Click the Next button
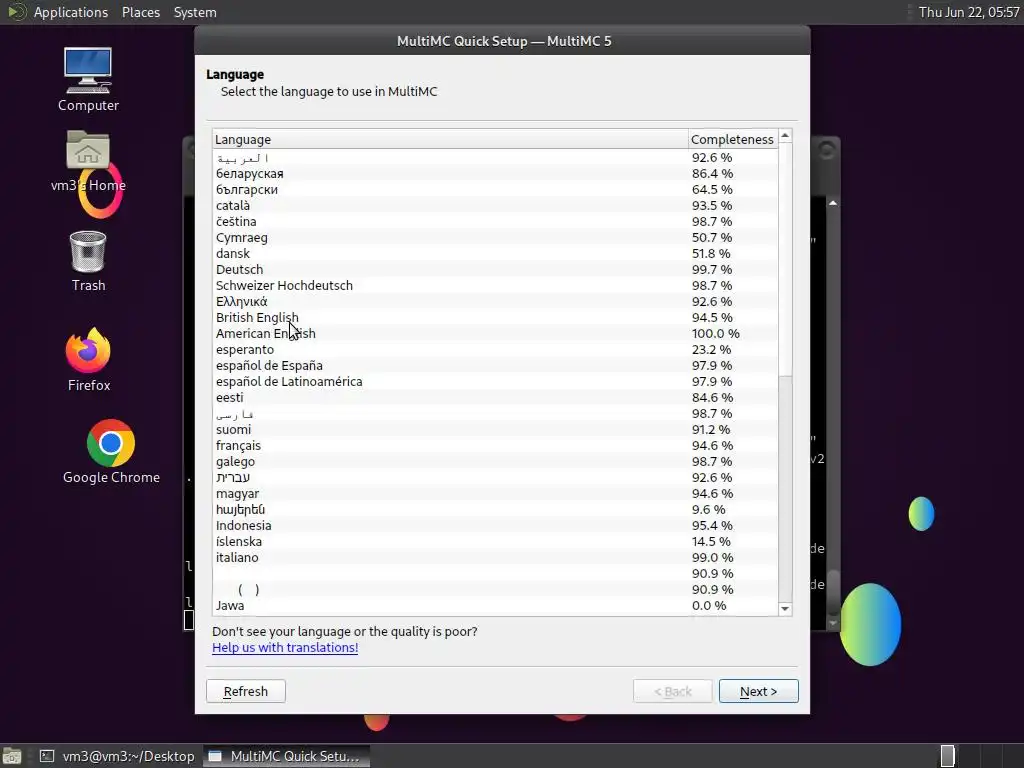This screenshot has width=1024, height=768. 758,691
